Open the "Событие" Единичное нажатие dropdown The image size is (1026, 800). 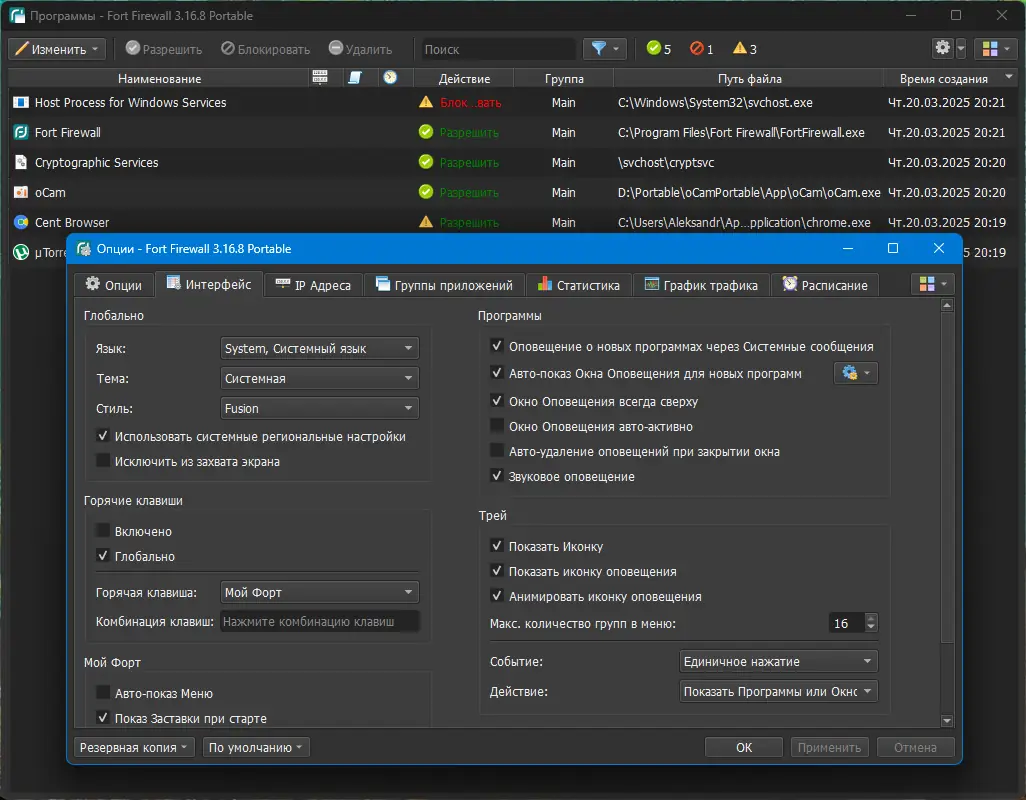coord(777,661)
